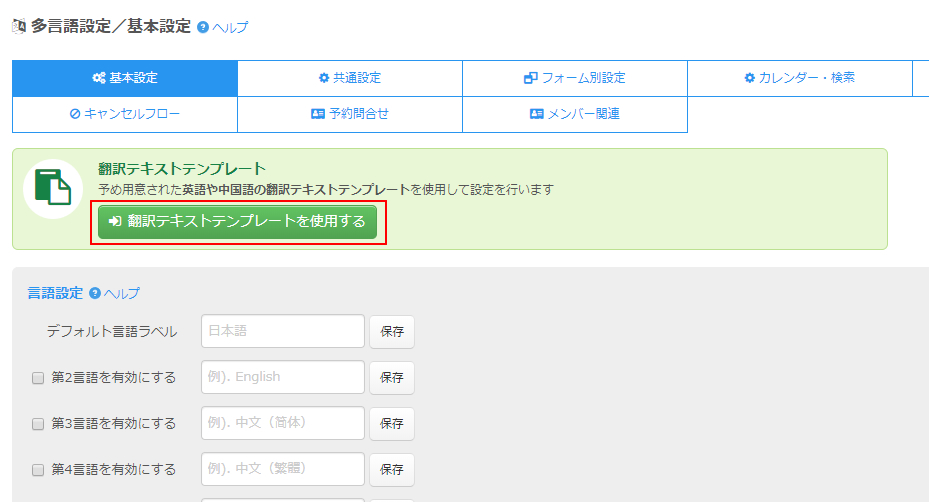The width and height of the screenshot is (929, 502).
Task: Click the green translation template document icon
Action: [52, 188]
